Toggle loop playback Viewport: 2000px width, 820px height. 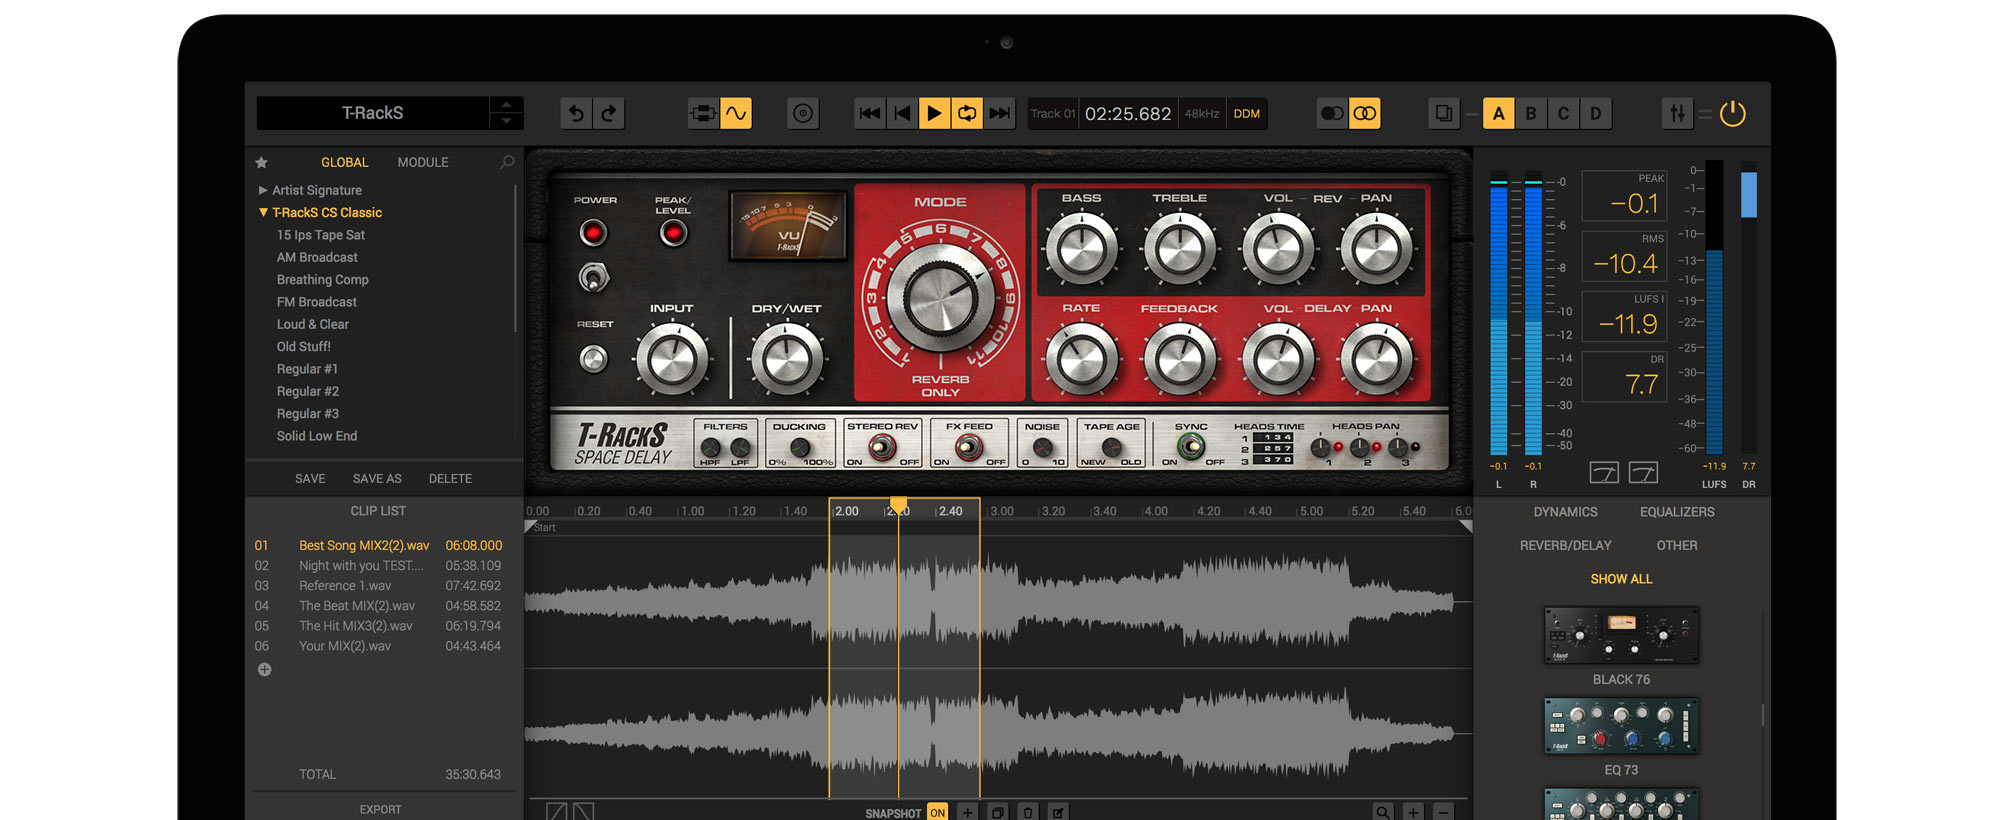967,114
